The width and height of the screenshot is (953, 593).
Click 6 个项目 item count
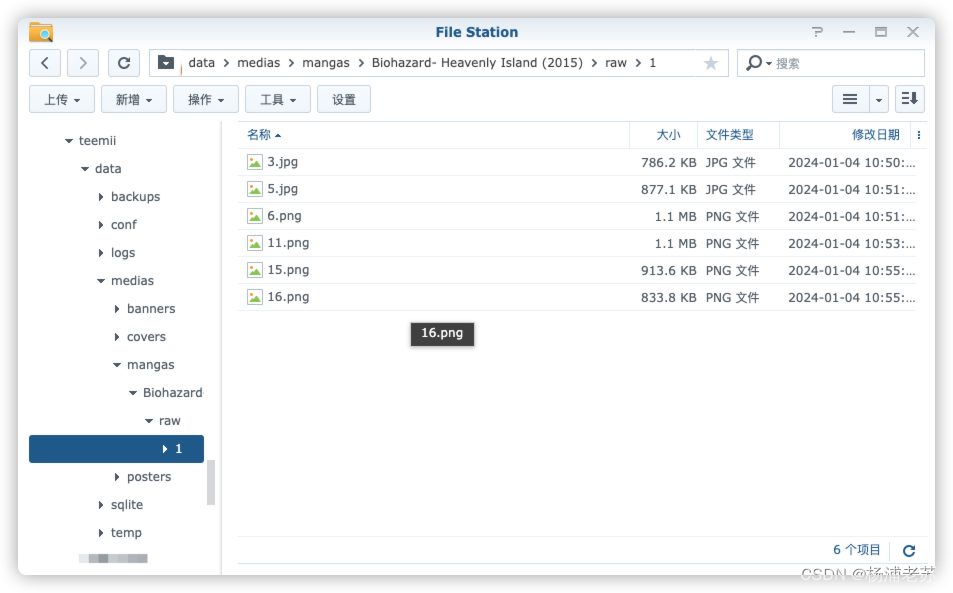856,550
